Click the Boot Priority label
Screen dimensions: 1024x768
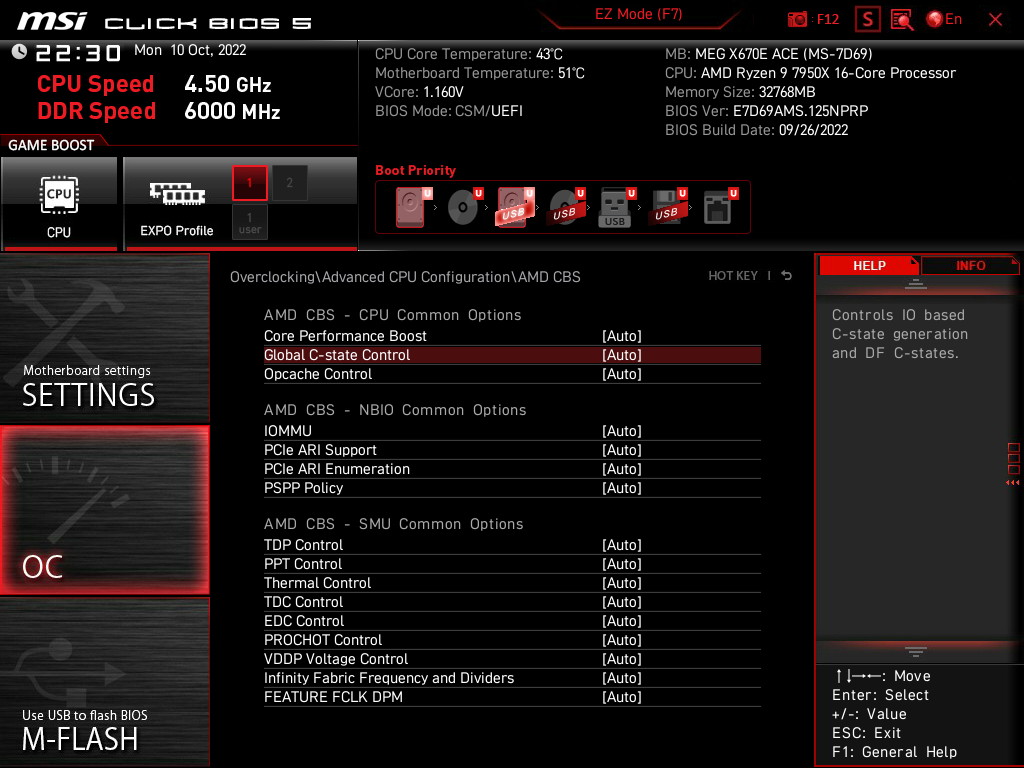point(415,170)
